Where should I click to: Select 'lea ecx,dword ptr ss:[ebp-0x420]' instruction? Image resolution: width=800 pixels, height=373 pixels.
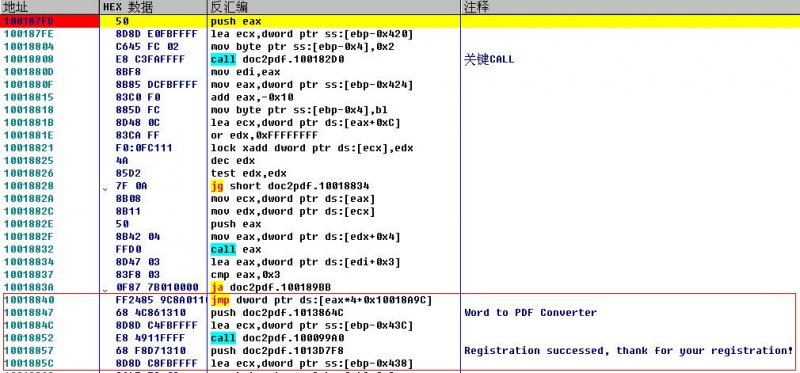pyautogui.click(x=311, y=34)
